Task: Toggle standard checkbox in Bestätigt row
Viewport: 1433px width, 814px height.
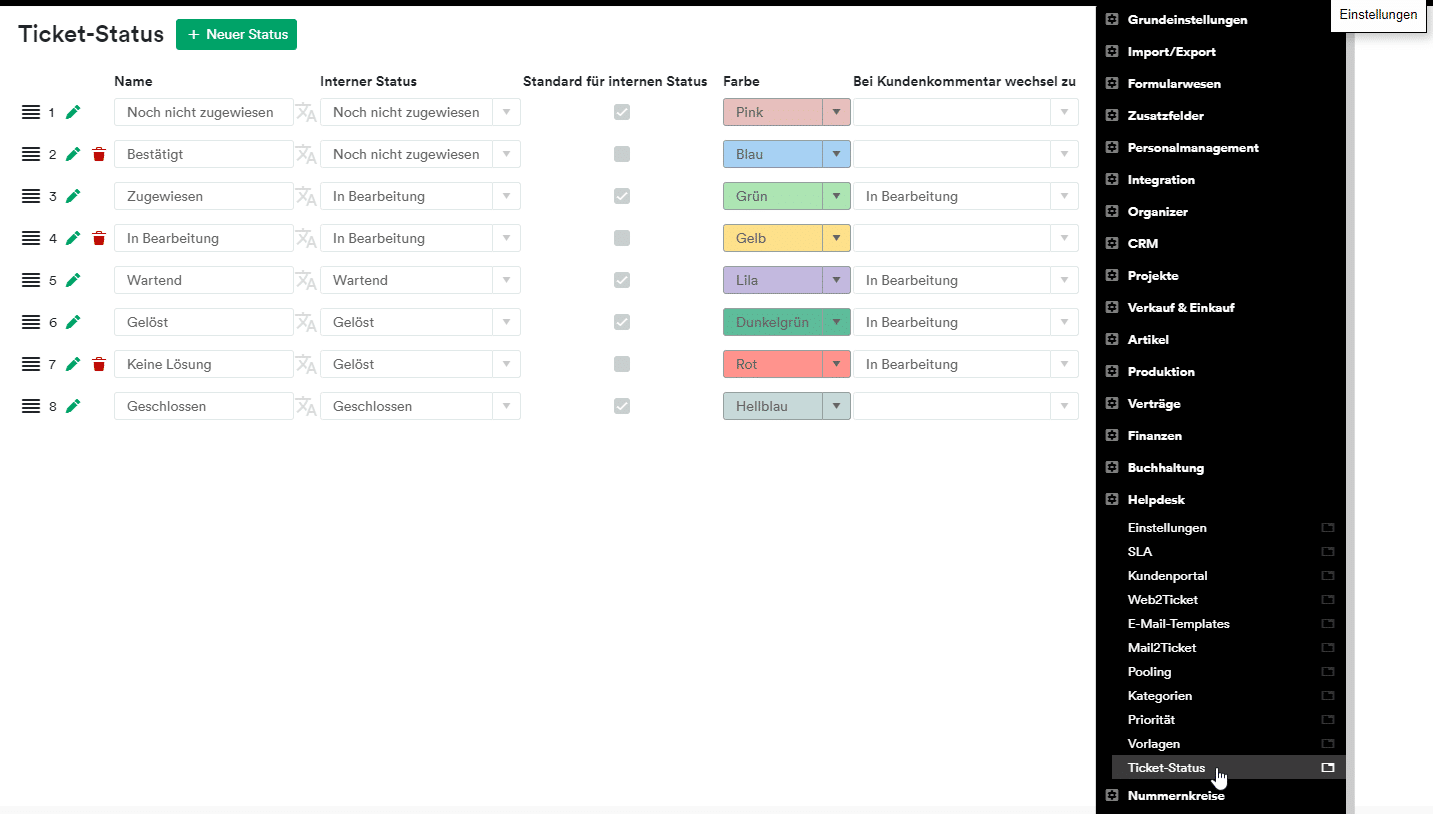Action: (622, 154)
